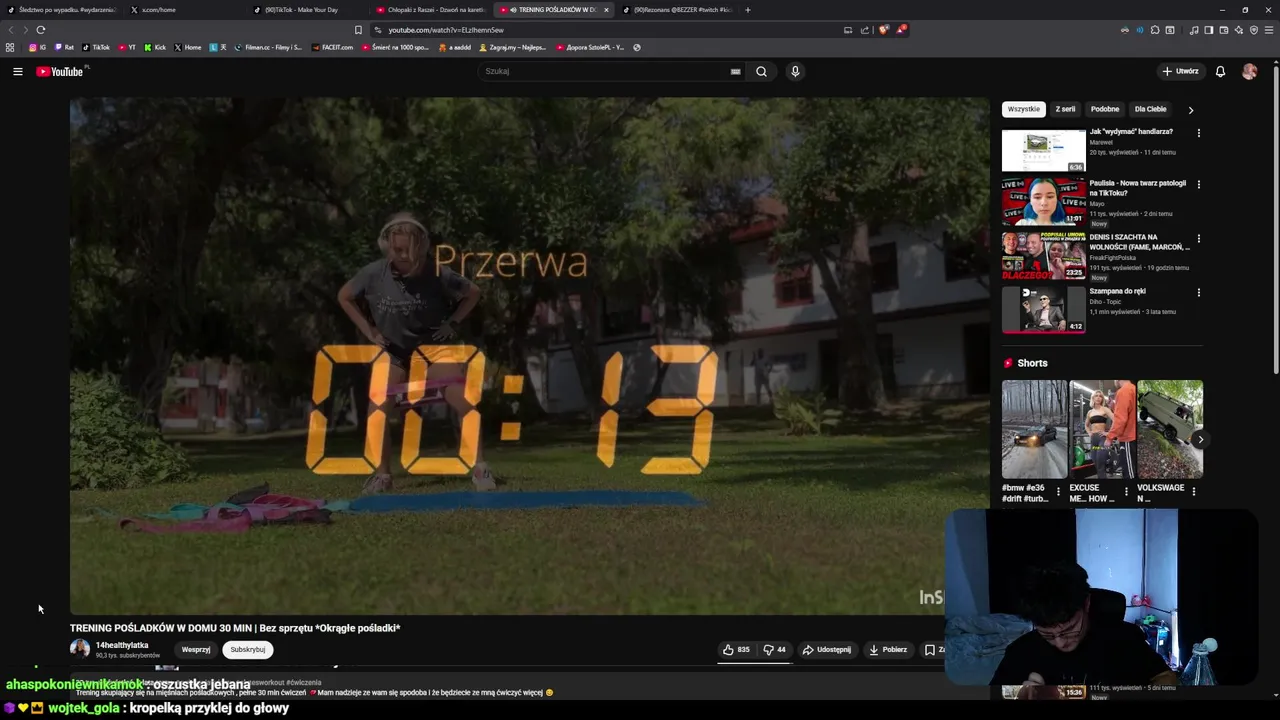Open a new browser tab with plus

pyautogui.click(x=747, y=10)
